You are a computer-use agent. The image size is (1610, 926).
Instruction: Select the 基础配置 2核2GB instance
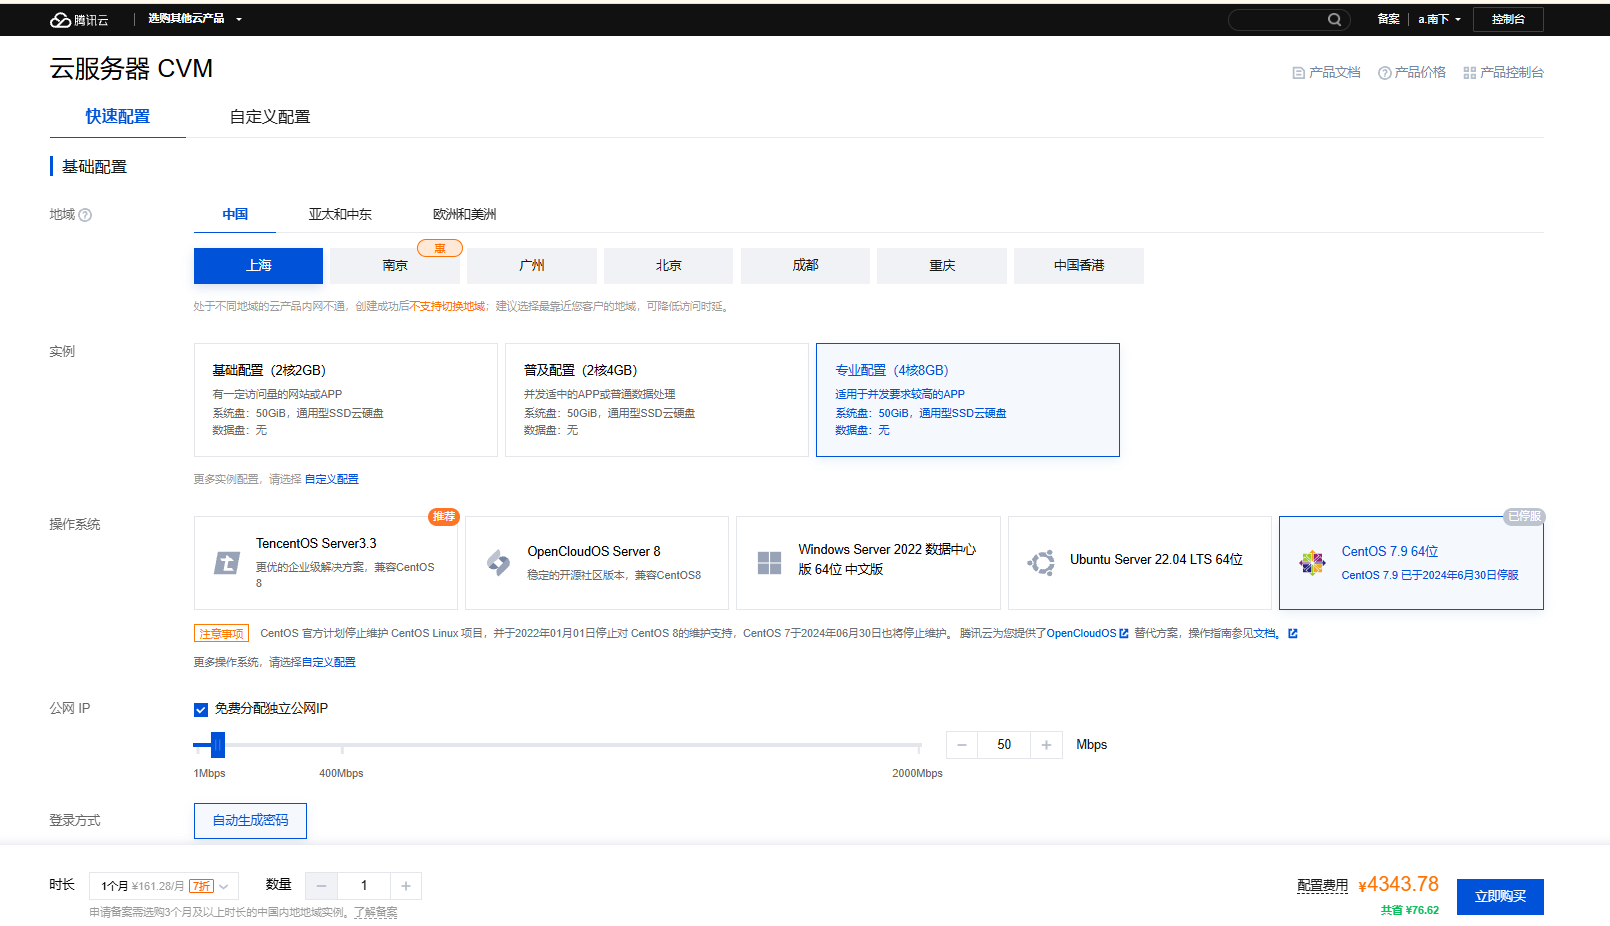(345, 400)
